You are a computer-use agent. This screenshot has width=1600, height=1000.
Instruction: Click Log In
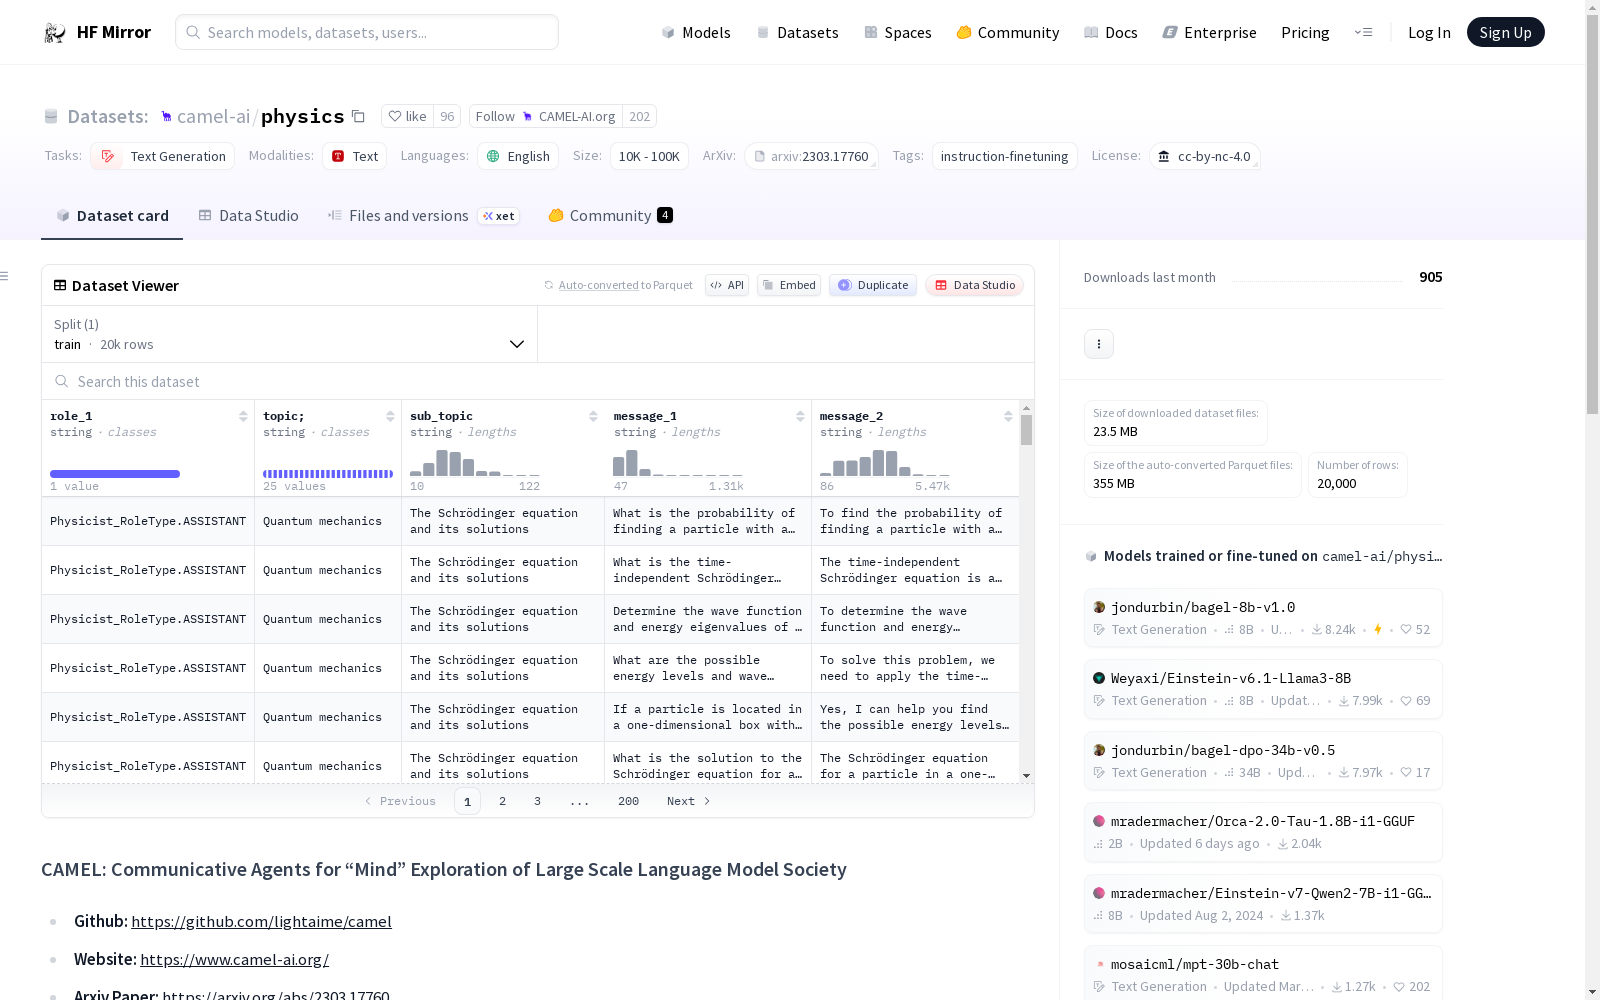tap(1429, 33)
